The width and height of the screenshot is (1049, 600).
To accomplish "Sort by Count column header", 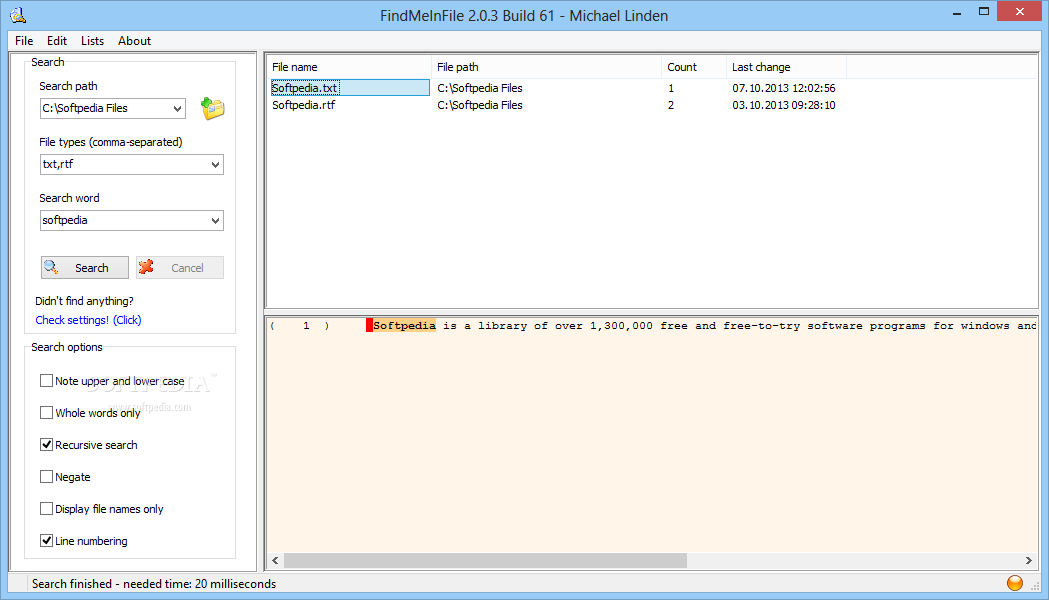I will point(694,67).
